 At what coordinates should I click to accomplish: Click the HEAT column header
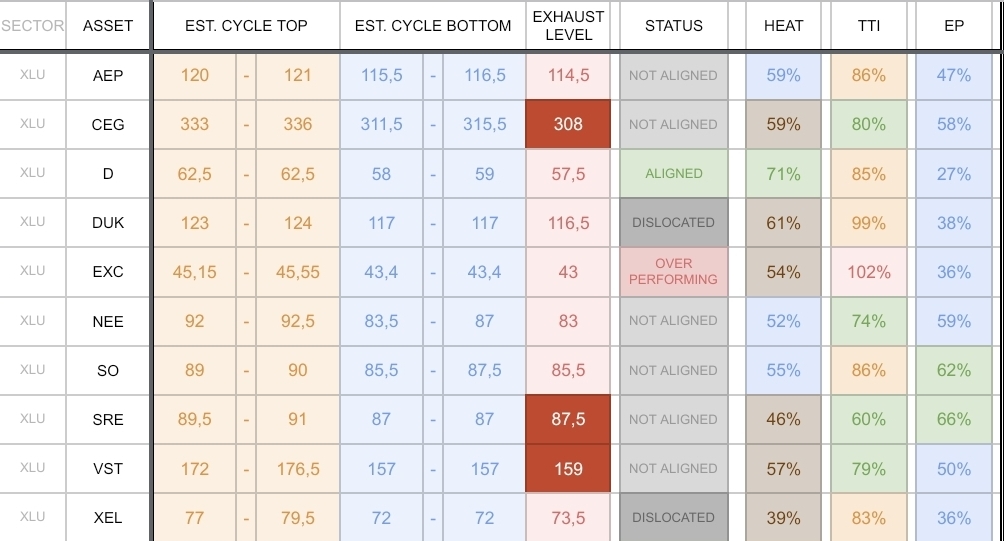pos(783,26)
